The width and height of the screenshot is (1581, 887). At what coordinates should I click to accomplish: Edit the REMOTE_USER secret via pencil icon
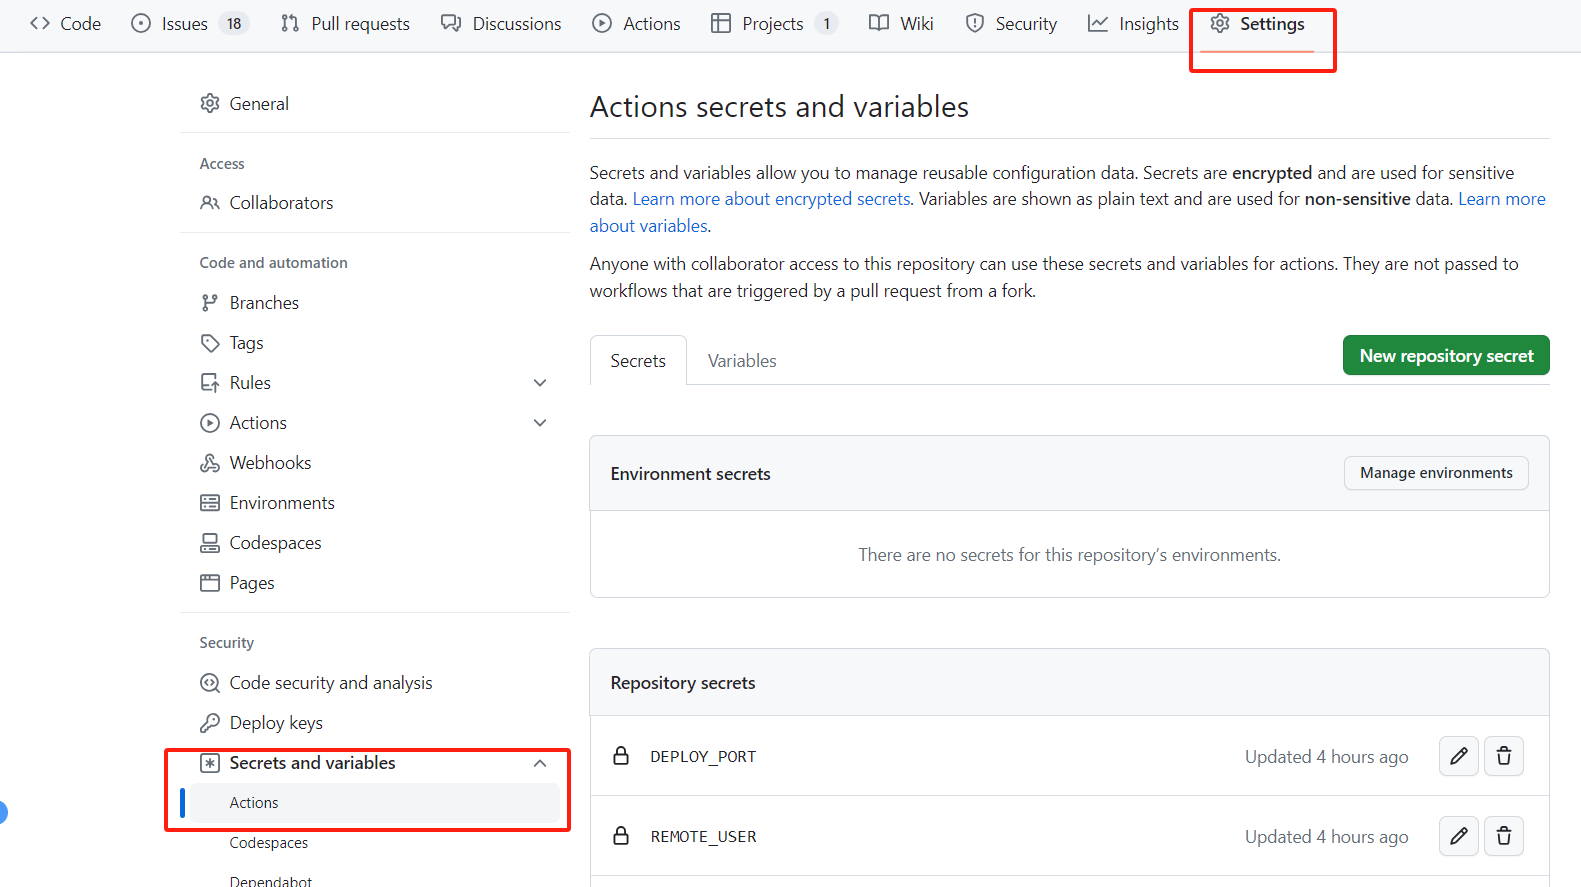tap(1458, 836)
